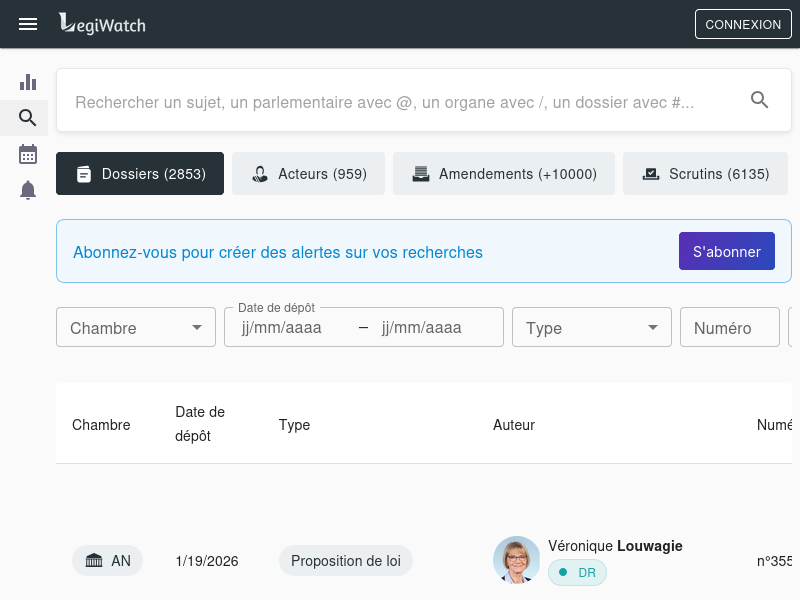Screen dimensions: 800x600
Task: Click the magnifier icon in the search bar
Action: click(x=759, y=100)
